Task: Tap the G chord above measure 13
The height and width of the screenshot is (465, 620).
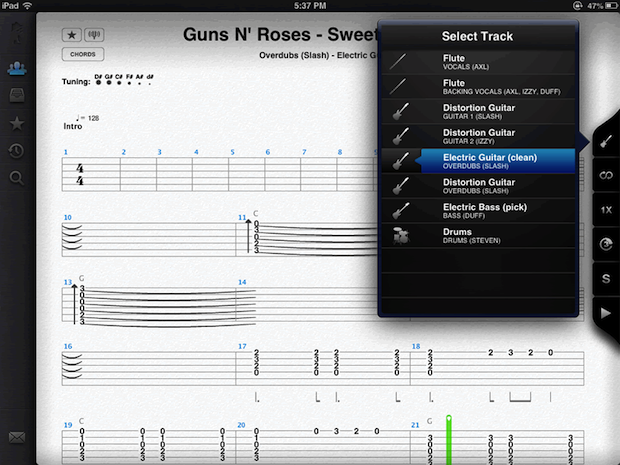Action: 81,278
